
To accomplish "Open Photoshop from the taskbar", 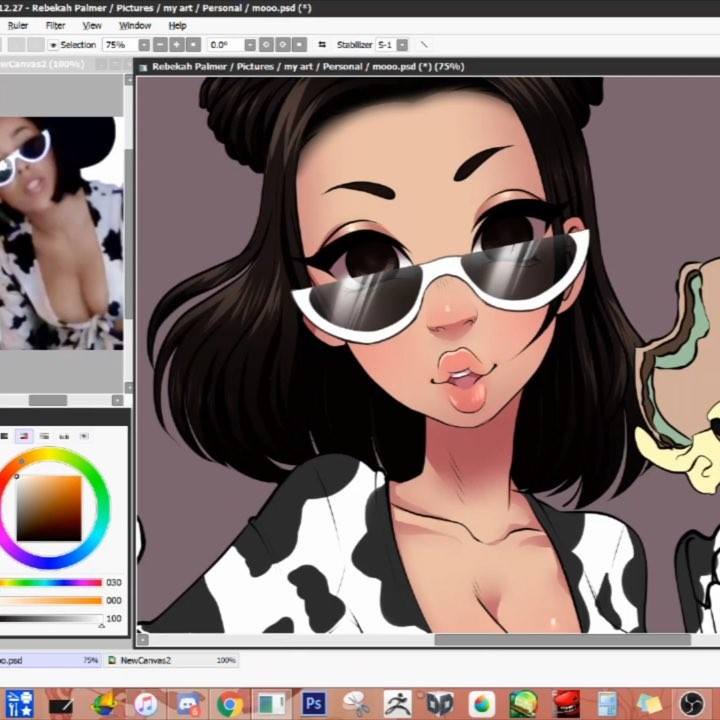I will (314, 703).
